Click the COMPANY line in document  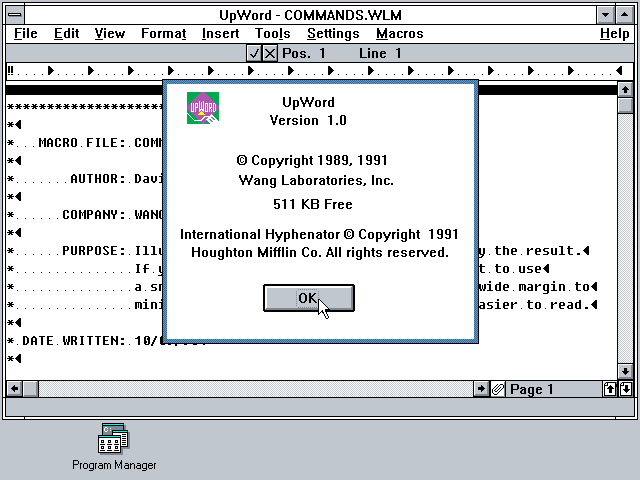[85, 214]
